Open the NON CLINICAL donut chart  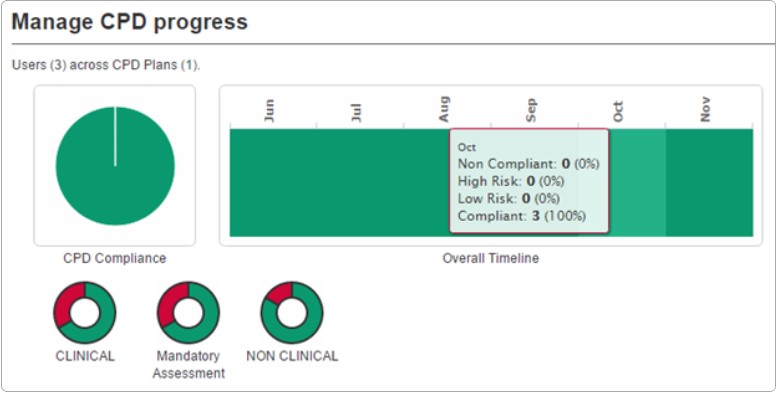[x=292, y=313]
